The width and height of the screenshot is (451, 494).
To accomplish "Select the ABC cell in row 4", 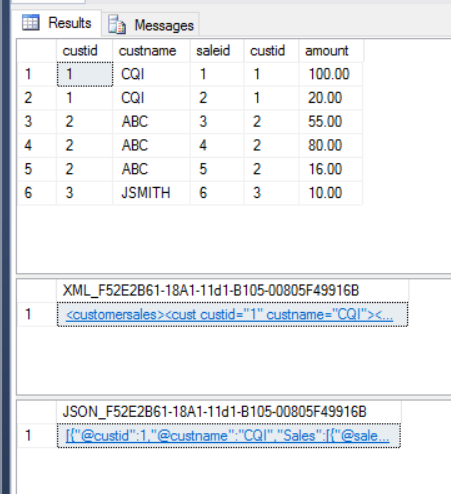I will (152, 146).
